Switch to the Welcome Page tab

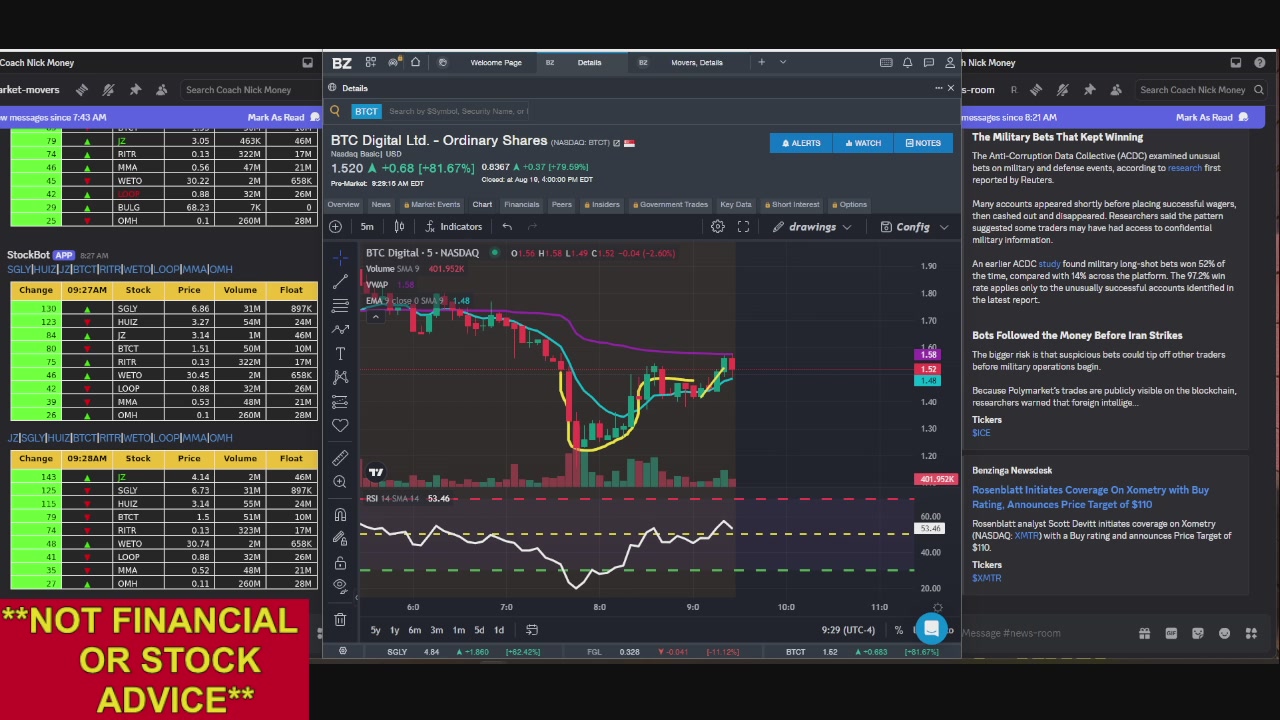[496, 62]
